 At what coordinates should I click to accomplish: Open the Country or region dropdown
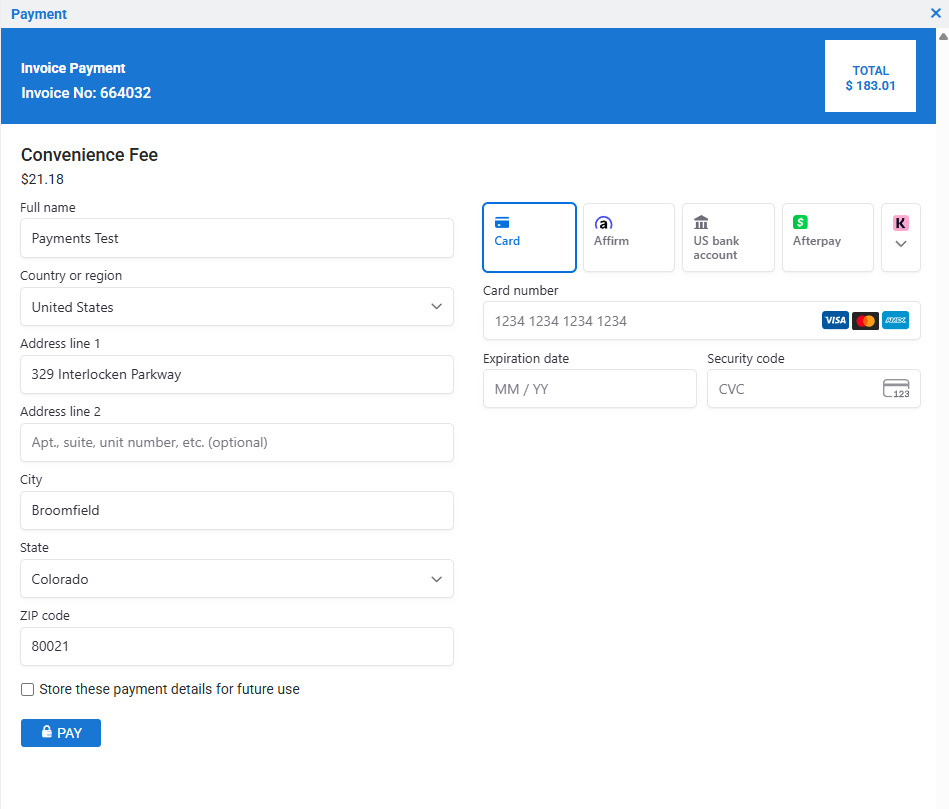point(236,307)
